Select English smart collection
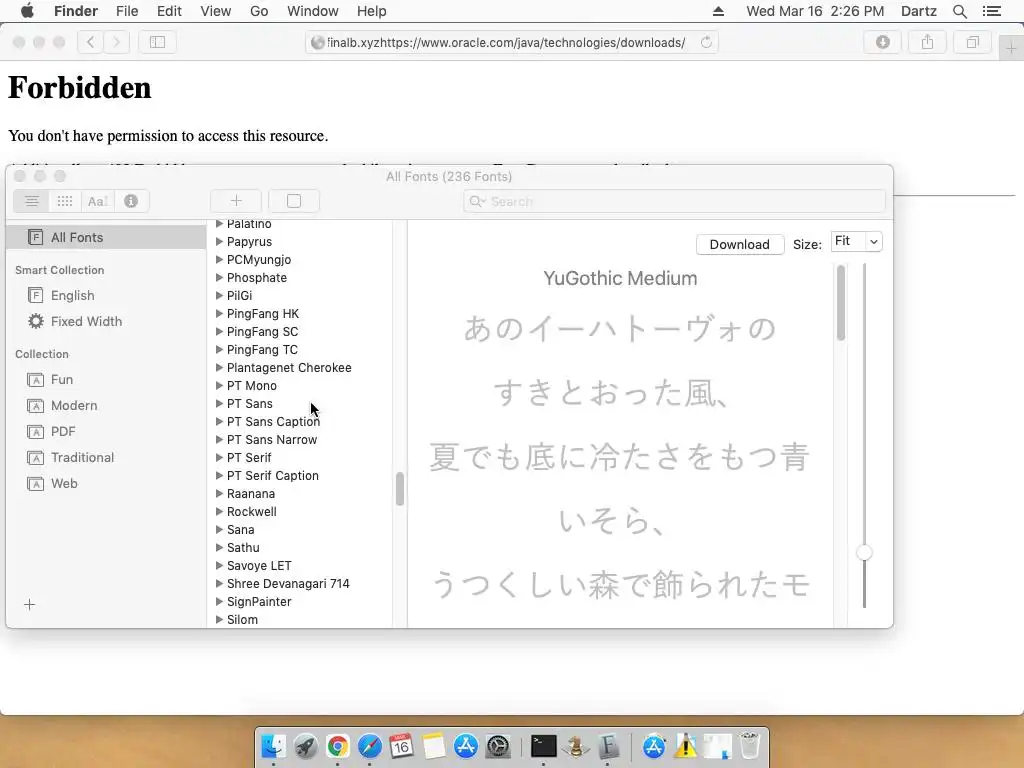The height and width of the screenshot is (768, 1024). pyautogui.click(x=106, y=295)
